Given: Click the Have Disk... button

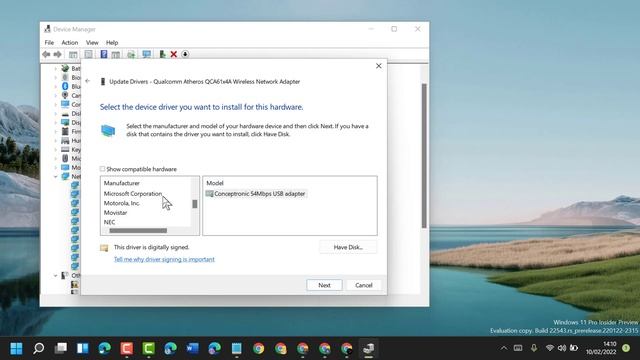Looking at the screenshot, I should click(348, 247).
